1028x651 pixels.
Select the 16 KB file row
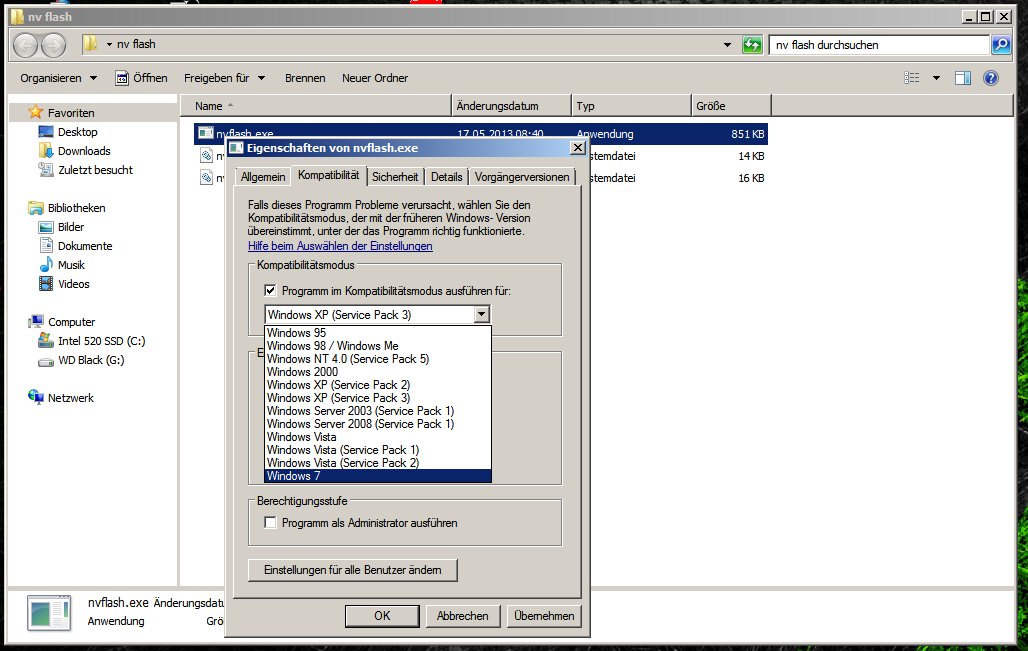[x=481, y=178]
